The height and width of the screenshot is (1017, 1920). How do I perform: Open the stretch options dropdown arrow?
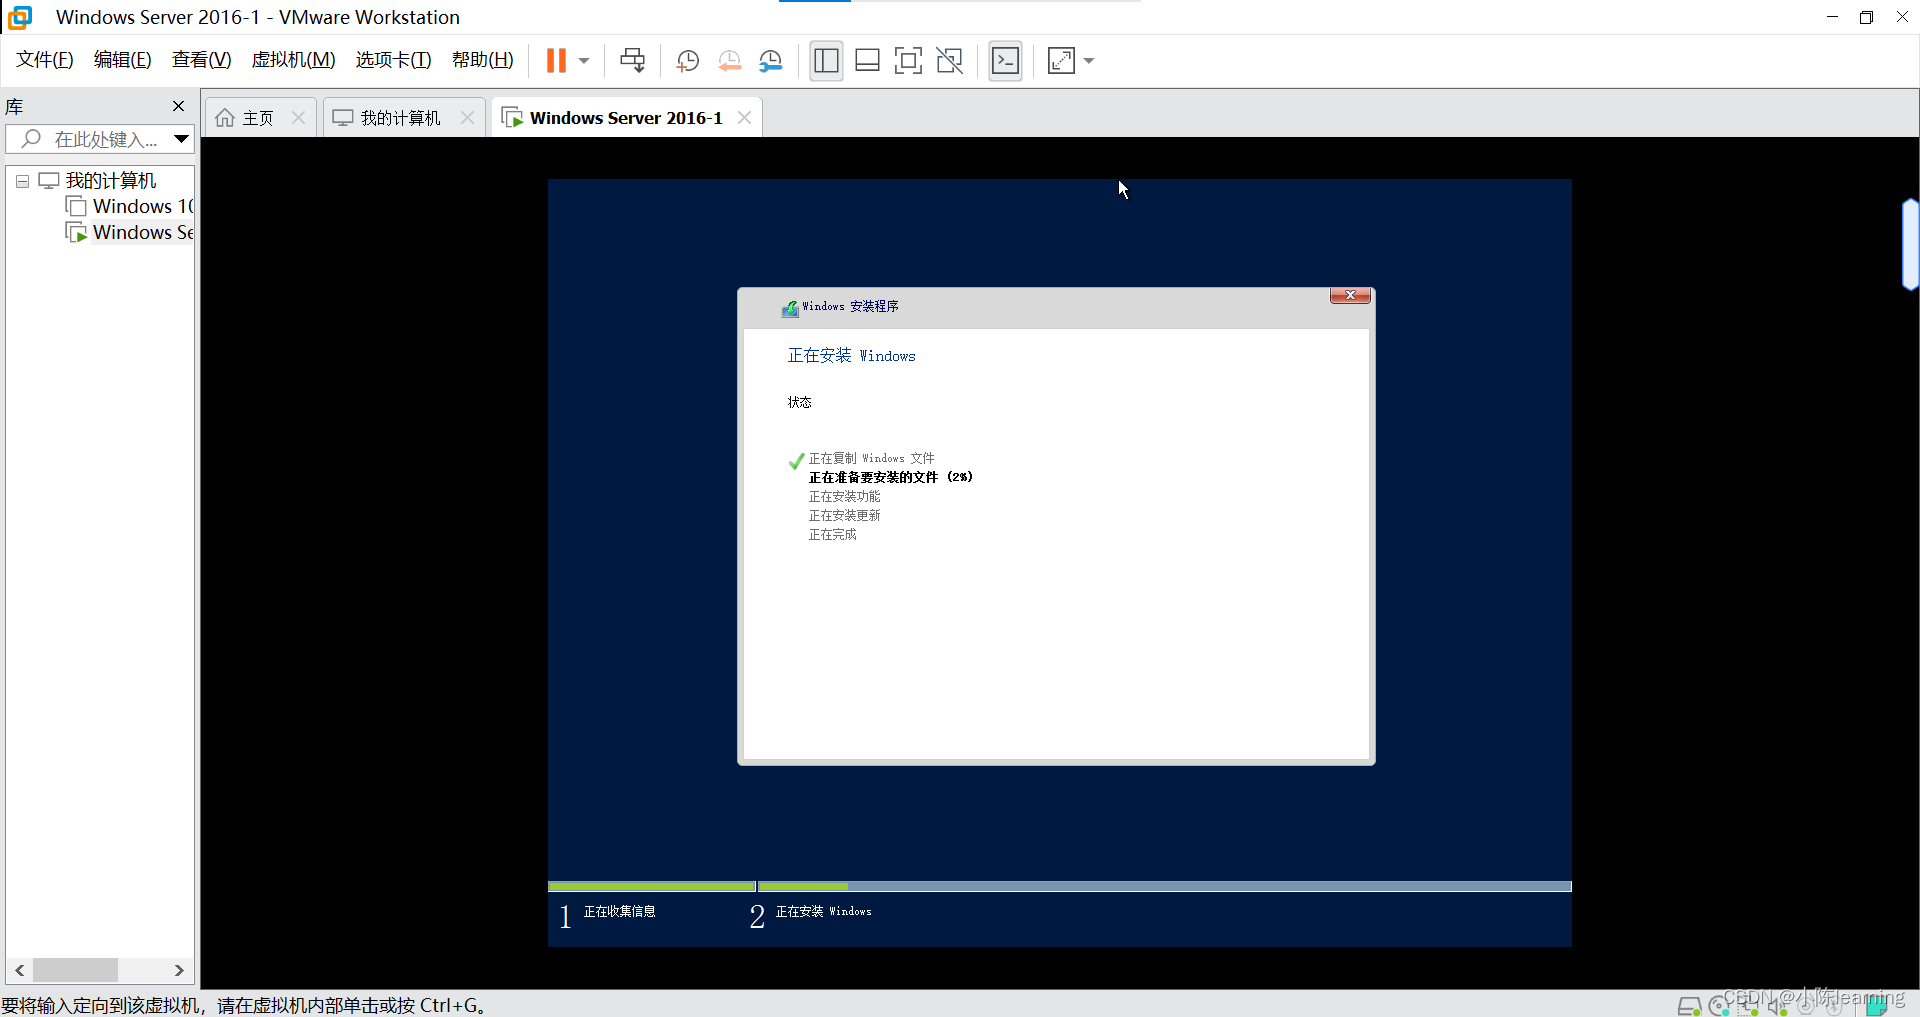[x=1089, y=61]
